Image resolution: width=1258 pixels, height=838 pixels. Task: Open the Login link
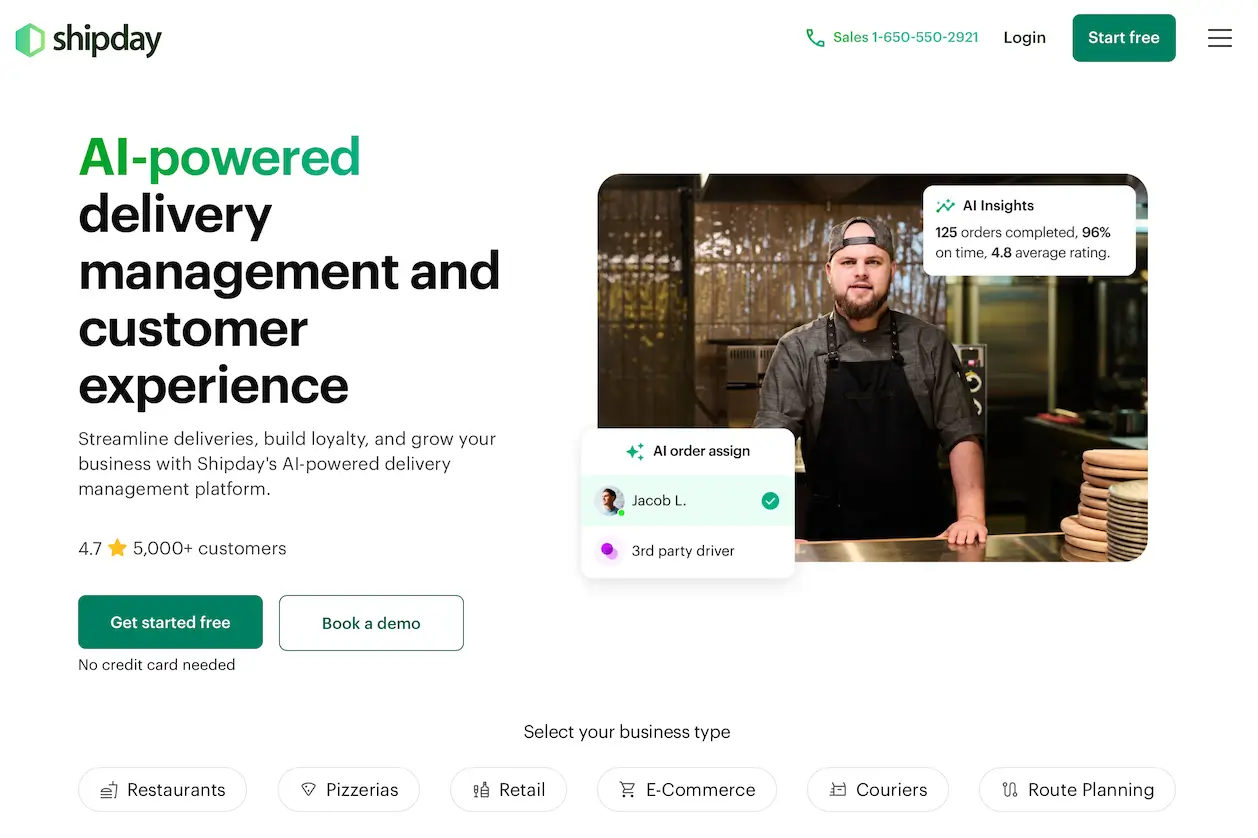click(1024, 38)
